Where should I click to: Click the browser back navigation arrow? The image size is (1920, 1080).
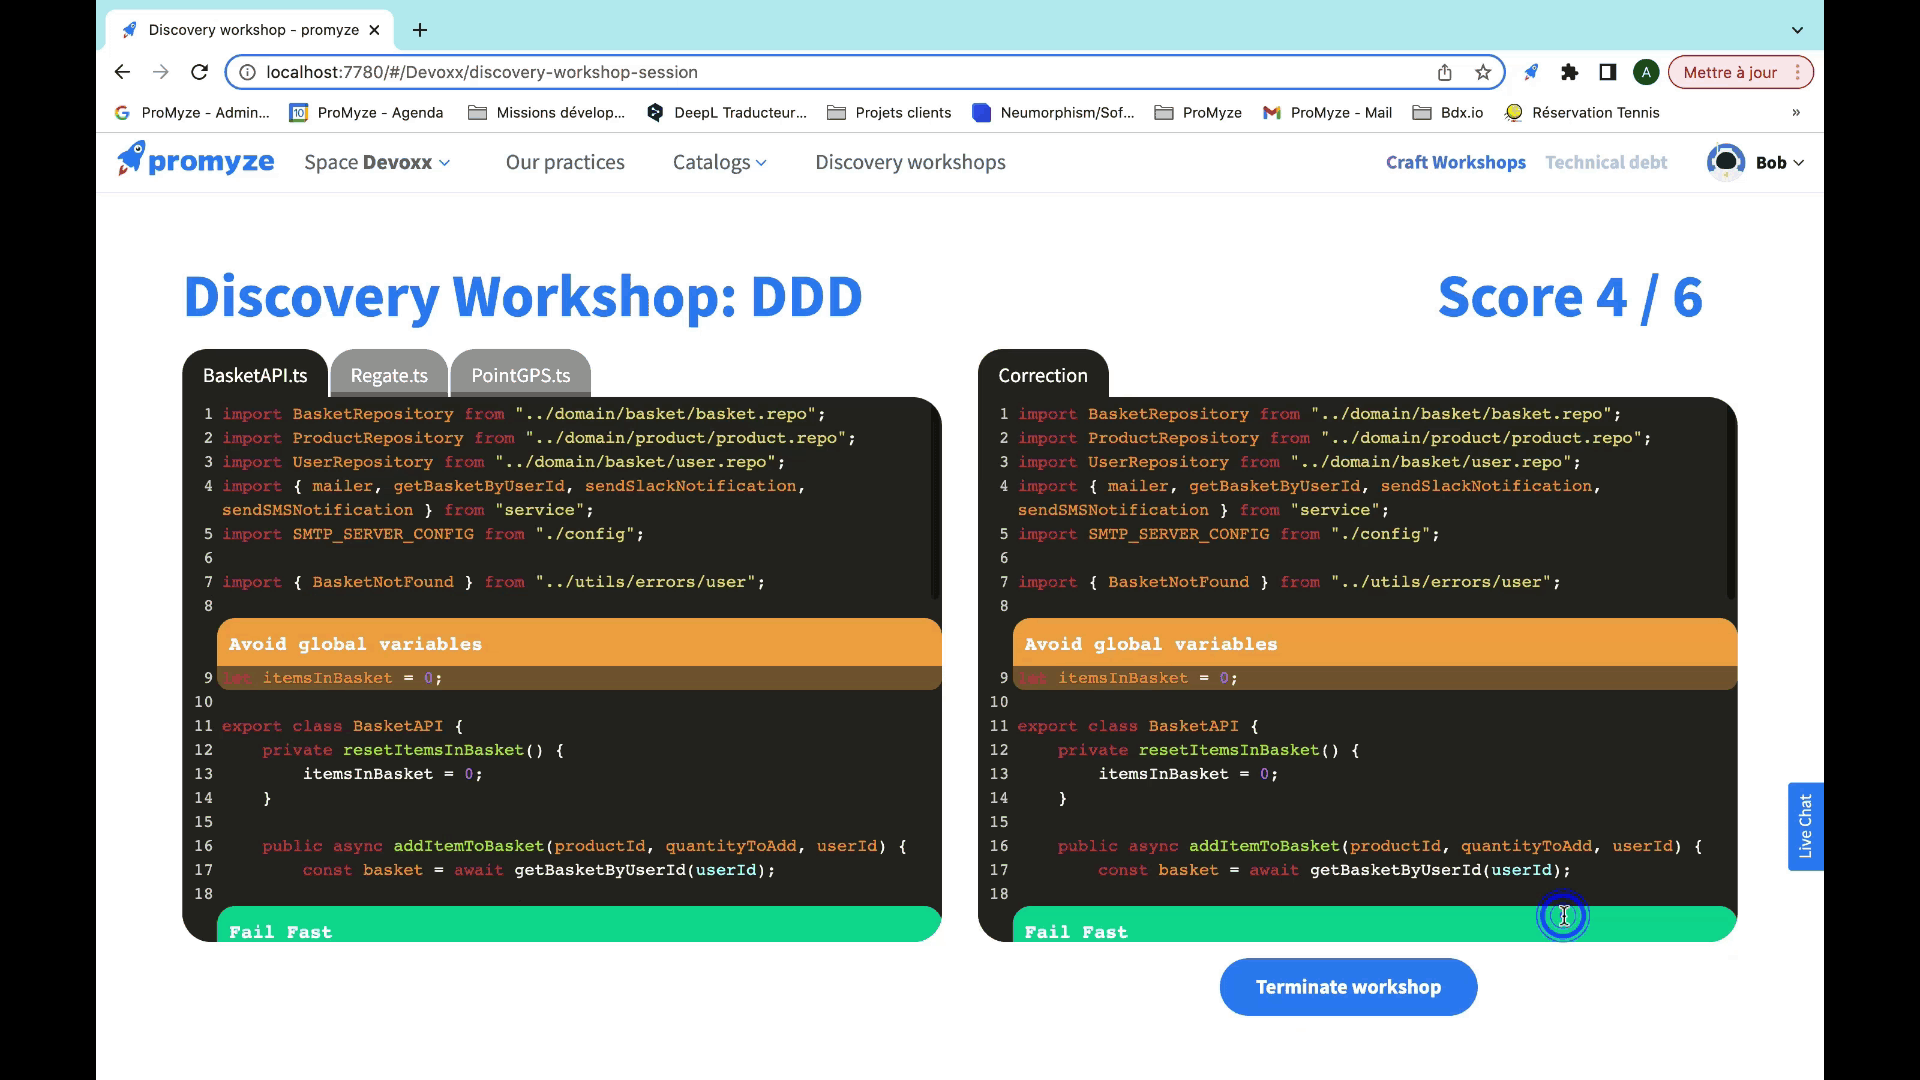click(x=121, y=71)
